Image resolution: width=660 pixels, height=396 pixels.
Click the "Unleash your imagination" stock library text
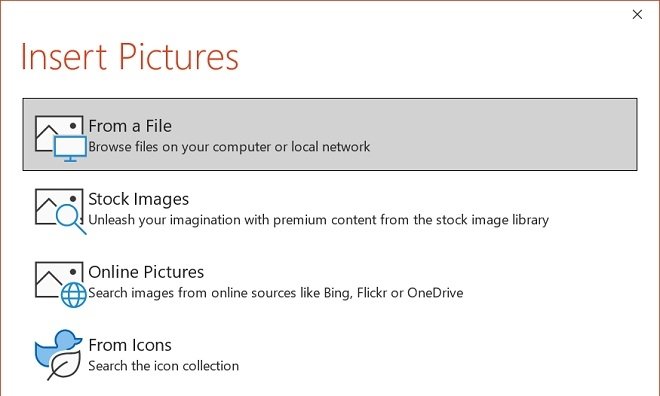[319, 220]
